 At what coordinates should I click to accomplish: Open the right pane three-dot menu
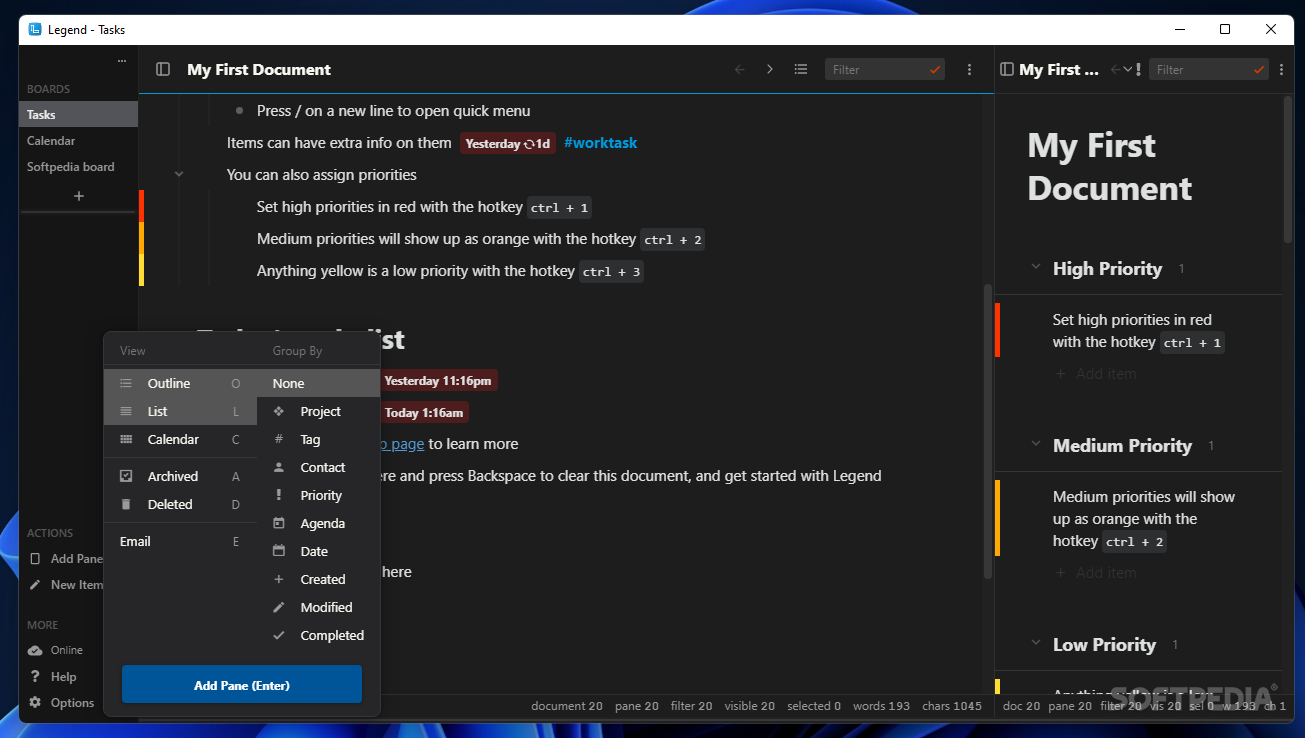click(x=1281, y=69)
